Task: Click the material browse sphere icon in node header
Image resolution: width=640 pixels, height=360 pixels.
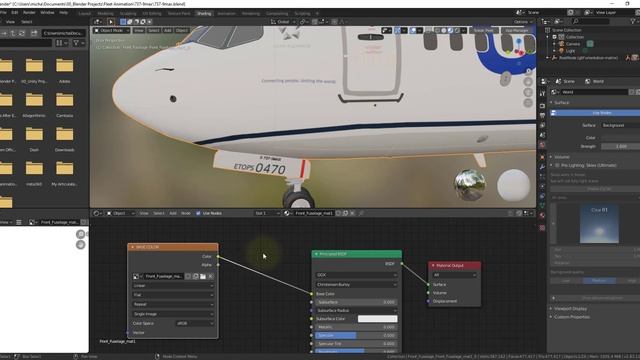Action: (x=287, y=213)
